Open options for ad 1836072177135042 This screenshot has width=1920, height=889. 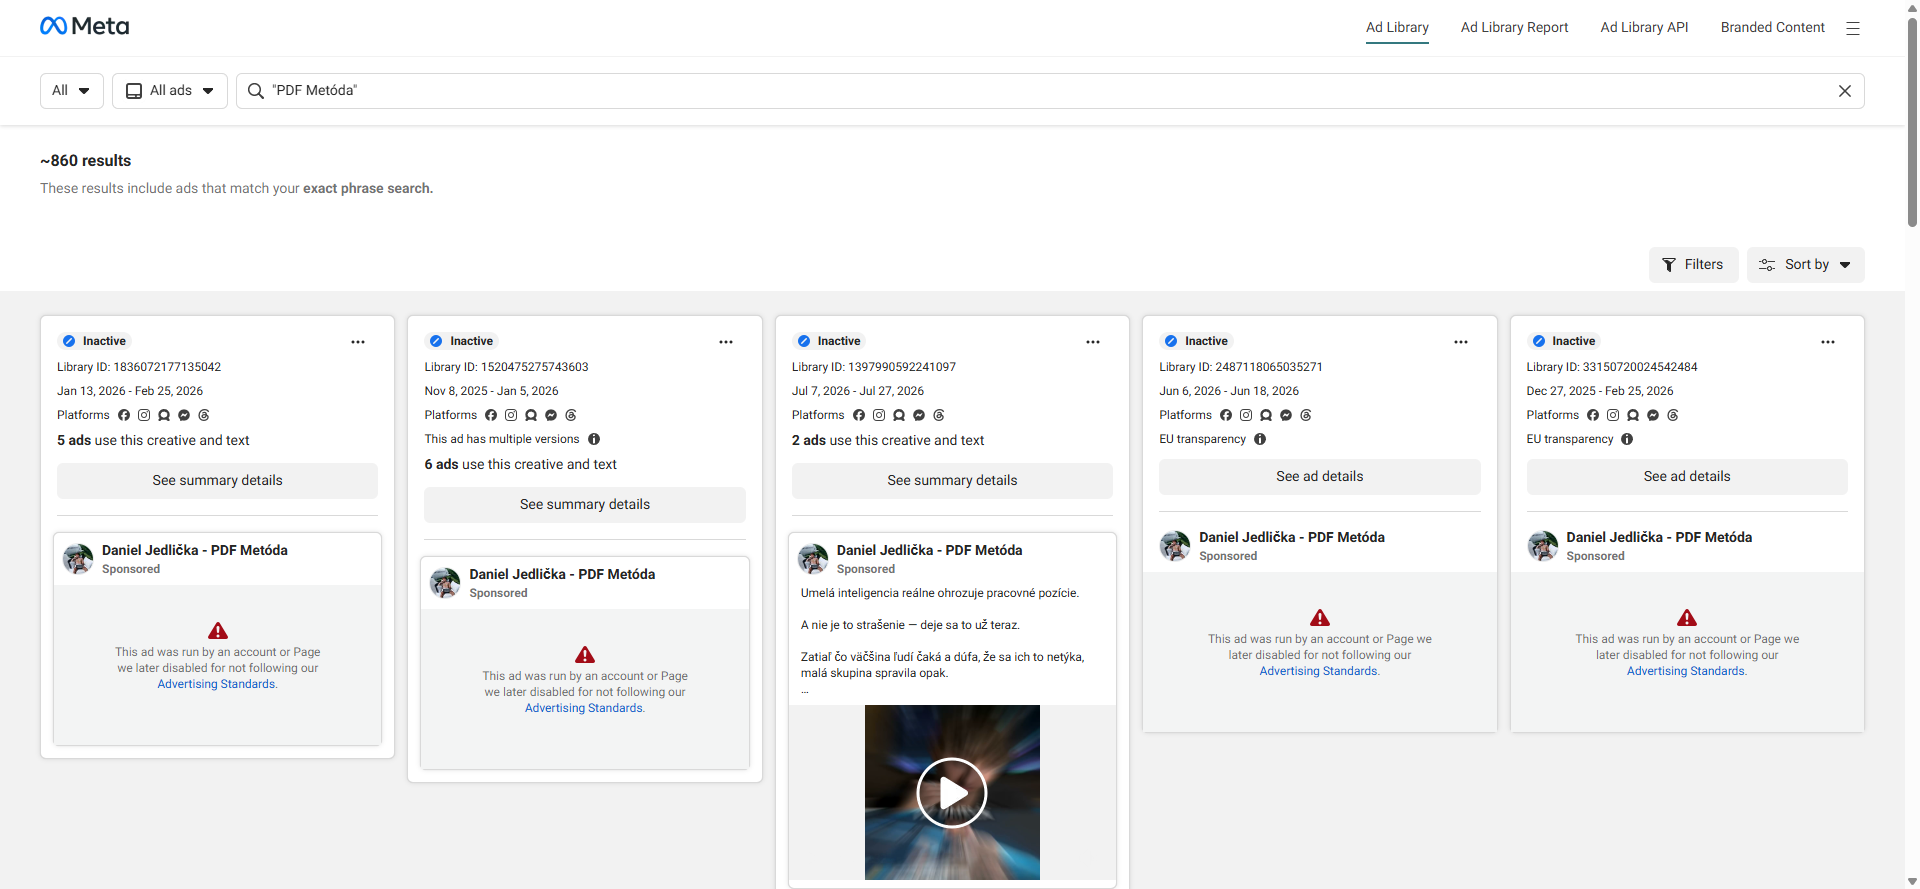(x=358, y=342)
